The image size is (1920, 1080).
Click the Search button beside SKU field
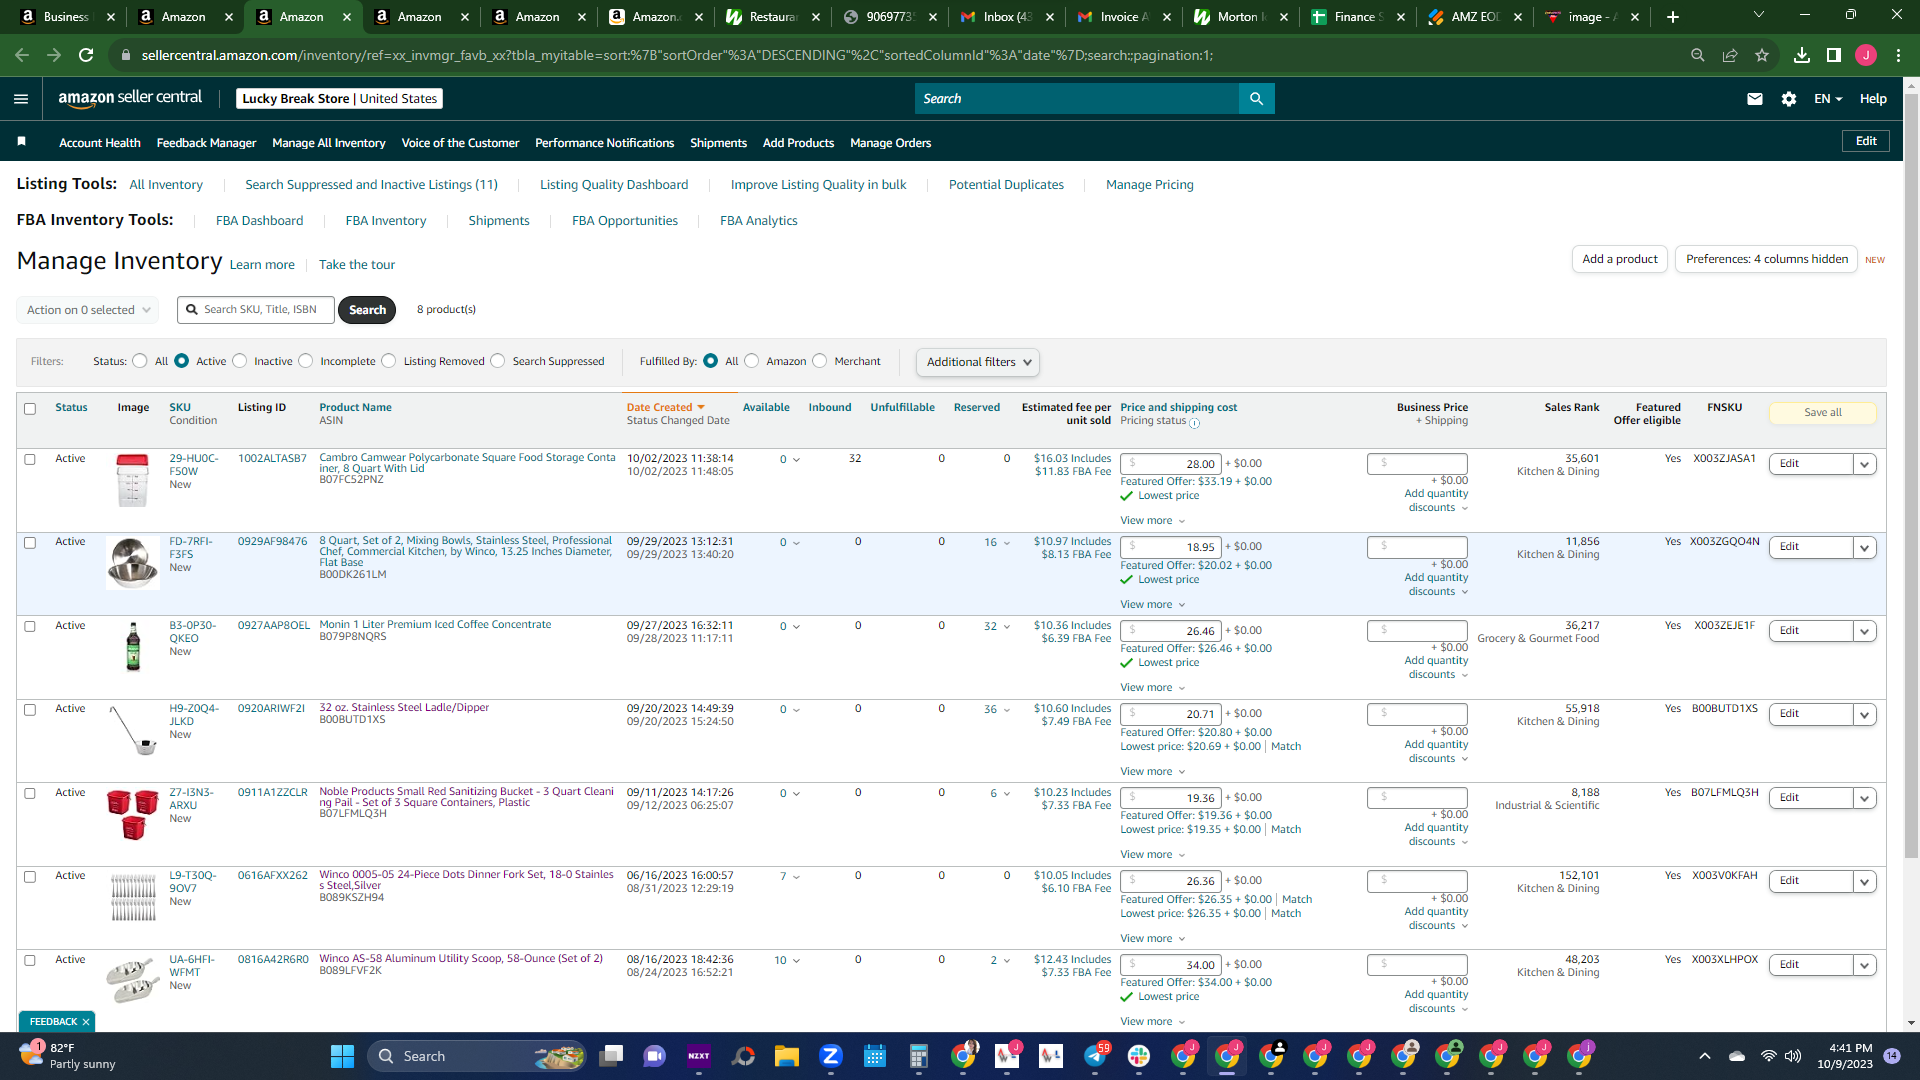coord(367,310)
